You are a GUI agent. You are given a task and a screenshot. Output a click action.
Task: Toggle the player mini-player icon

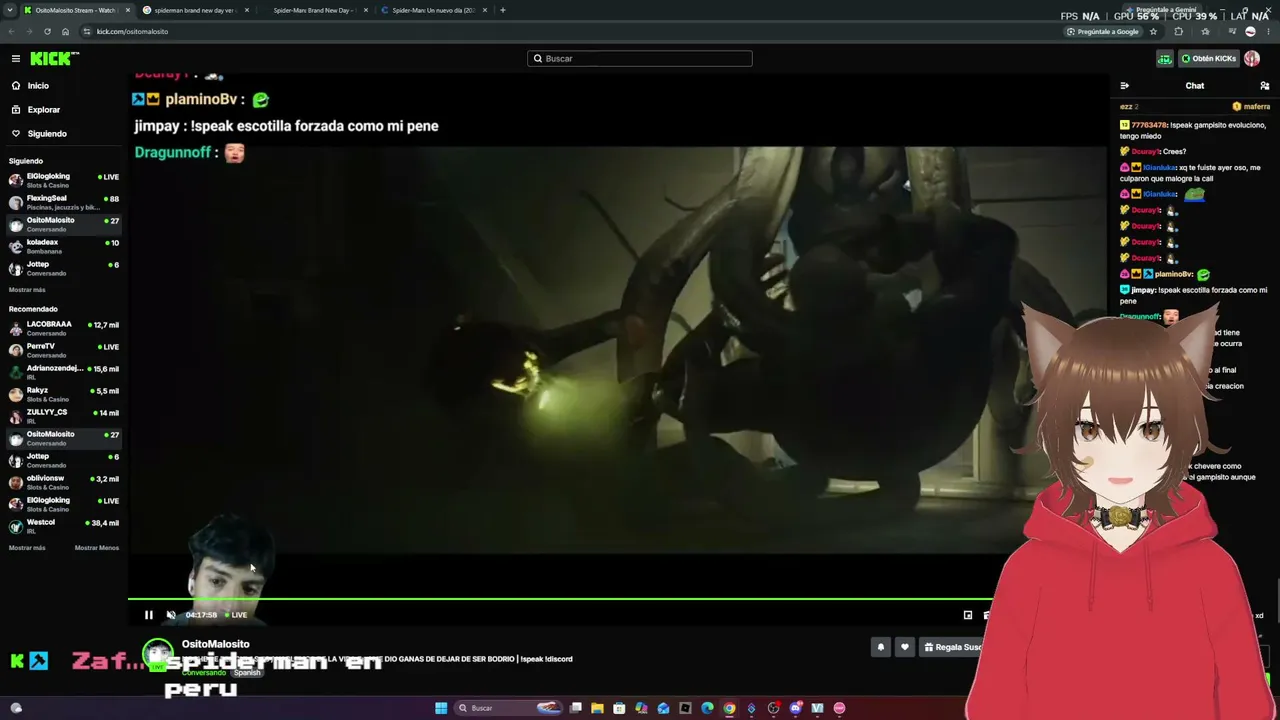coord(968,615)
